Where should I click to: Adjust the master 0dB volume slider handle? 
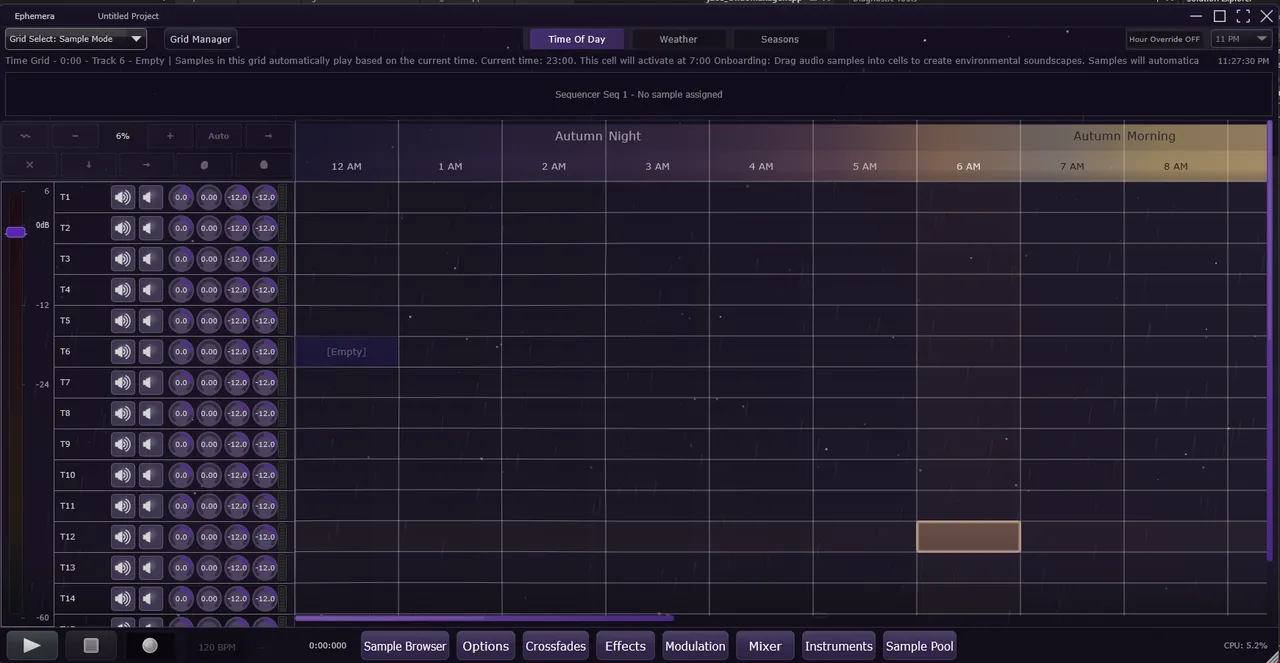coord(16,232)
